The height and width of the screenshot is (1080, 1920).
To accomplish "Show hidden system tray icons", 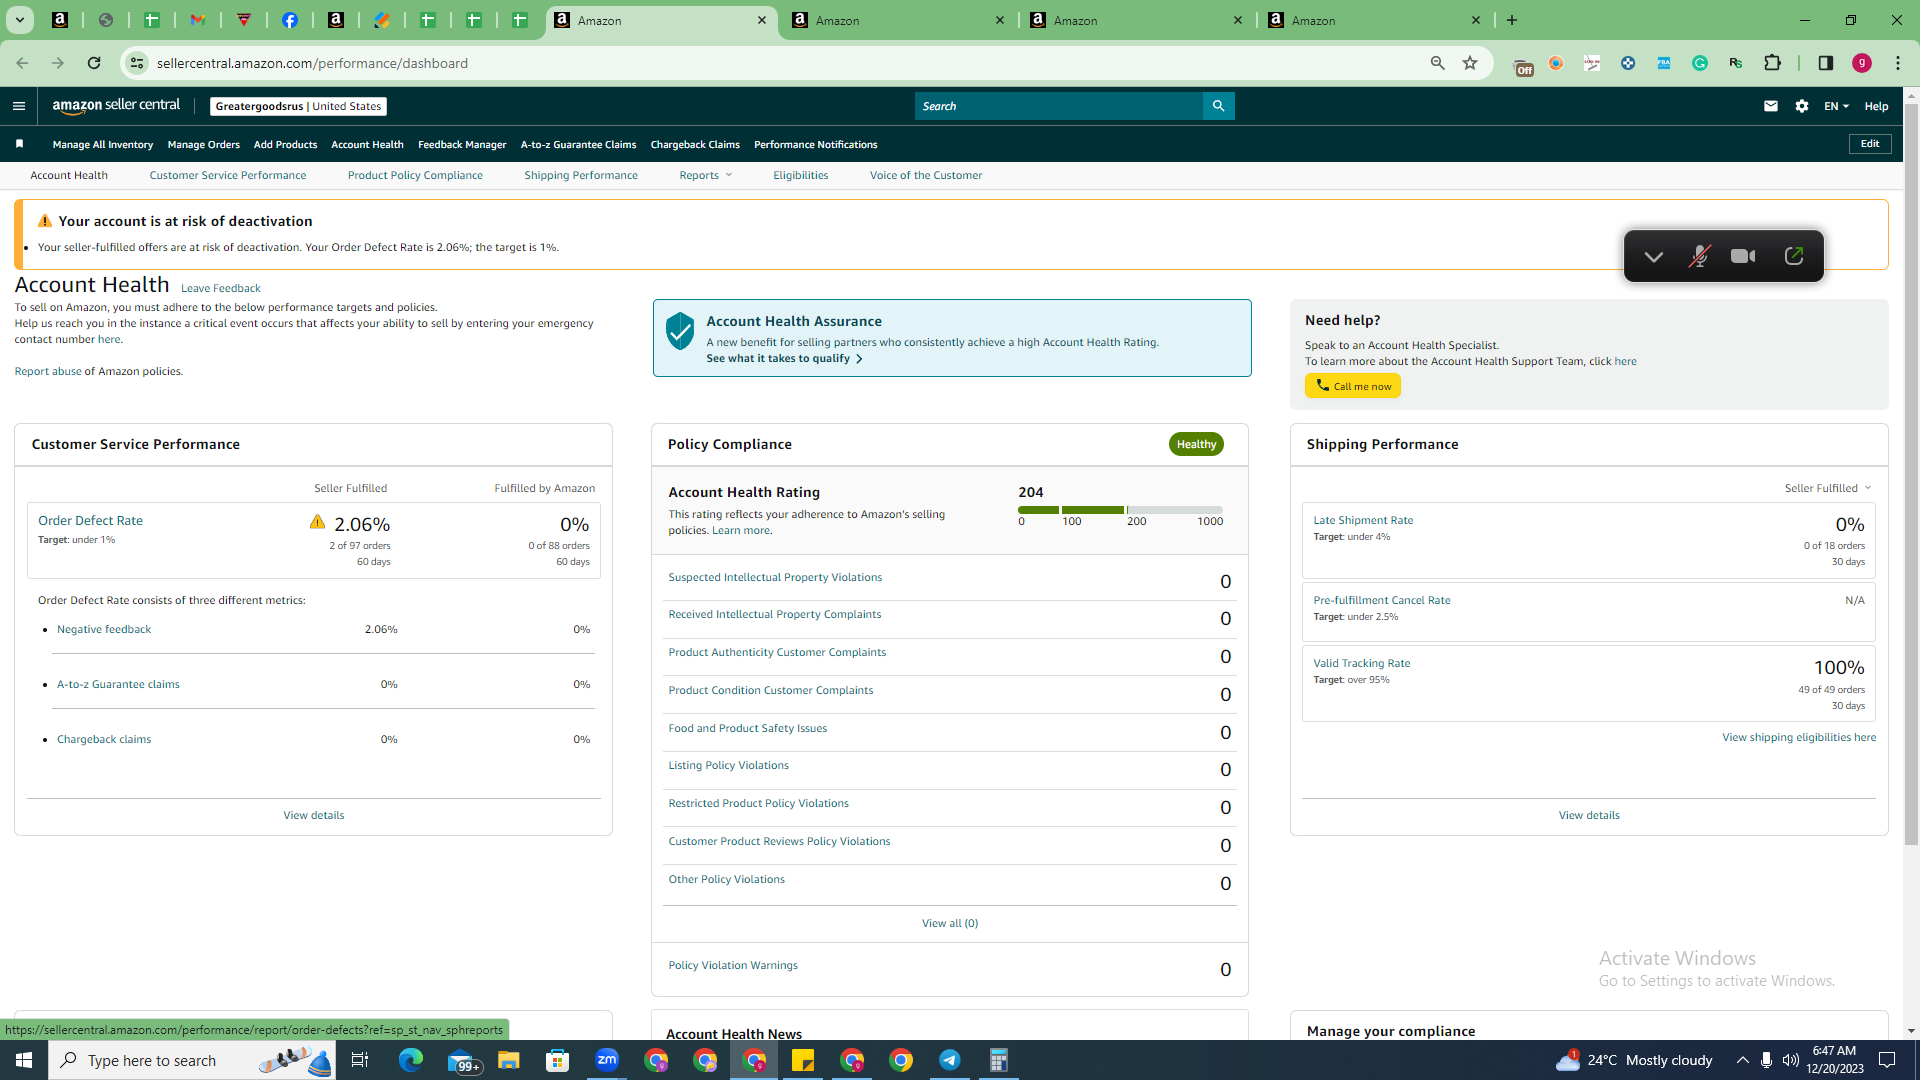I will pyautogui.click(x=1743, y=1060).
